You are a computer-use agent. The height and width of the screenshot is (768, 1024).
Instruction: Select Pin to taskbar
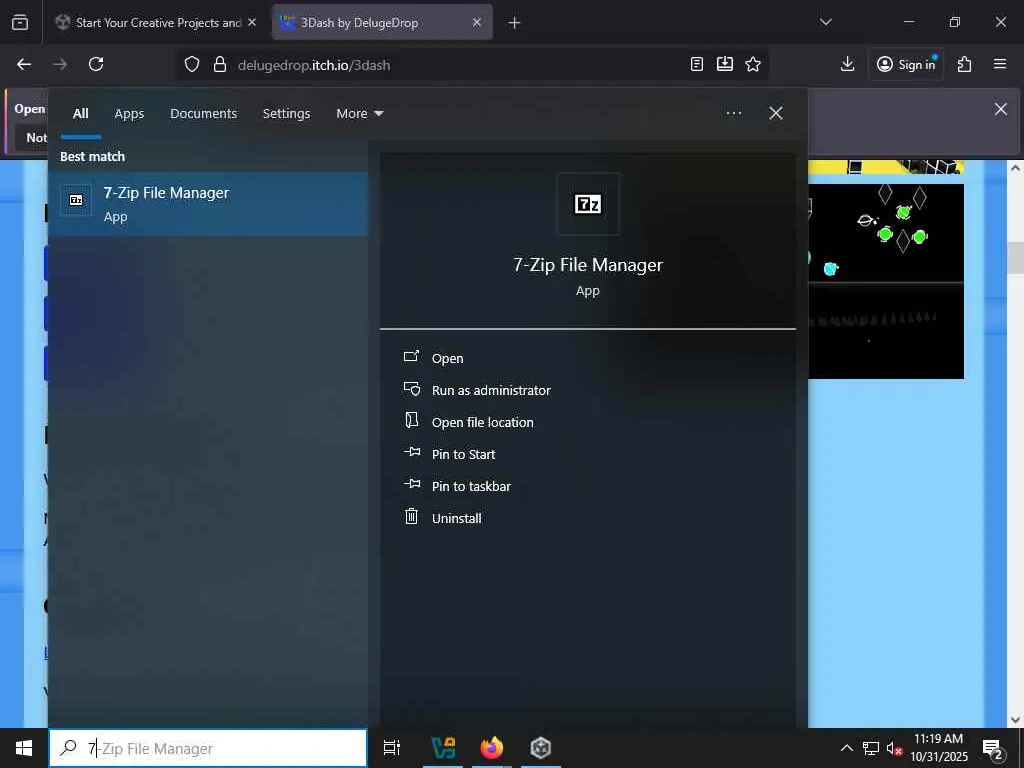pyautogui.click(x=471, y=486)
